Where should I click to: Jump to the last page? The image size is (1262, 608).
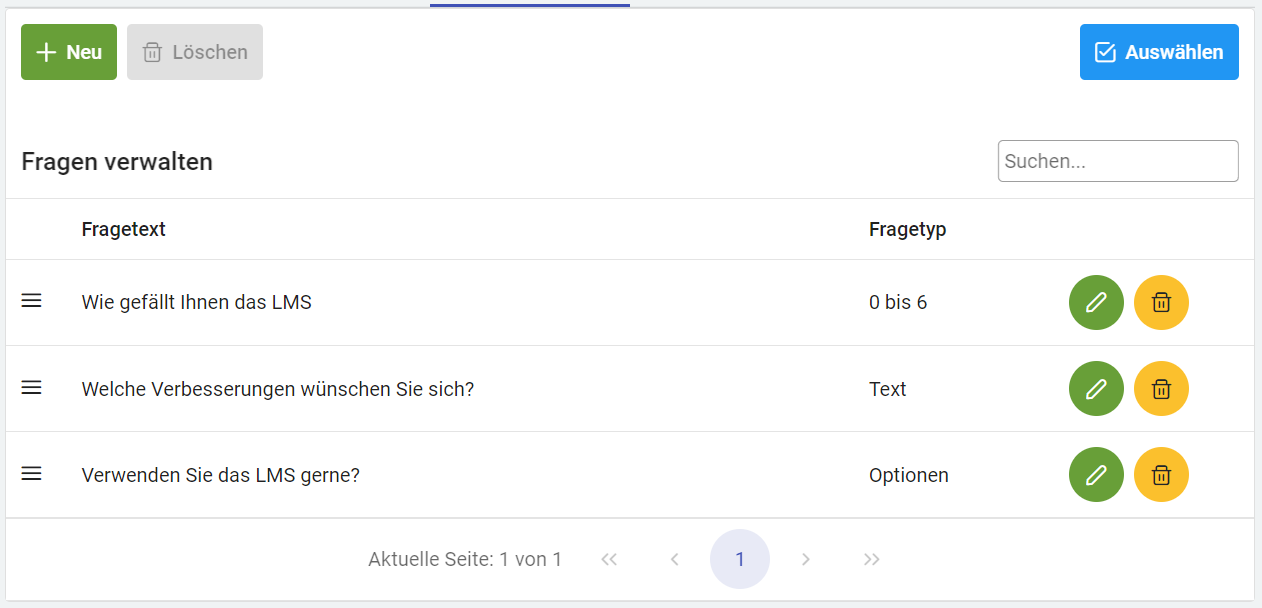pyautogui.click(x=872, y=560)
